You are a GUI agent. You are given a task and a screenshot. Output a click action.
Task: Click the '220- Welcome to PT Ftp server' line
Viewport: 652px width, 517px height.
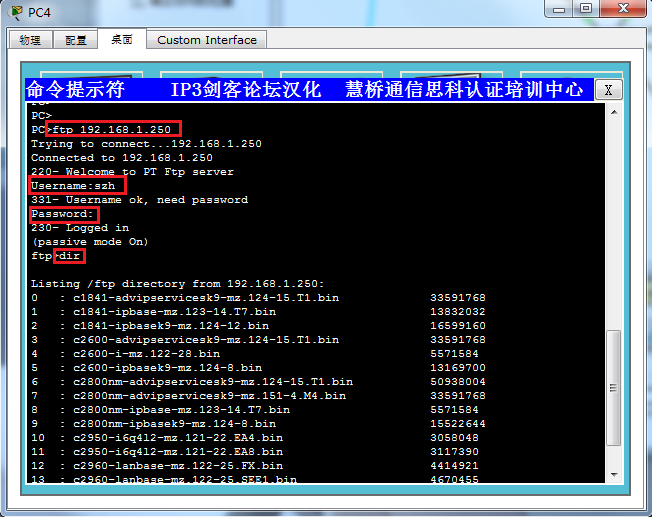point(132,172)
